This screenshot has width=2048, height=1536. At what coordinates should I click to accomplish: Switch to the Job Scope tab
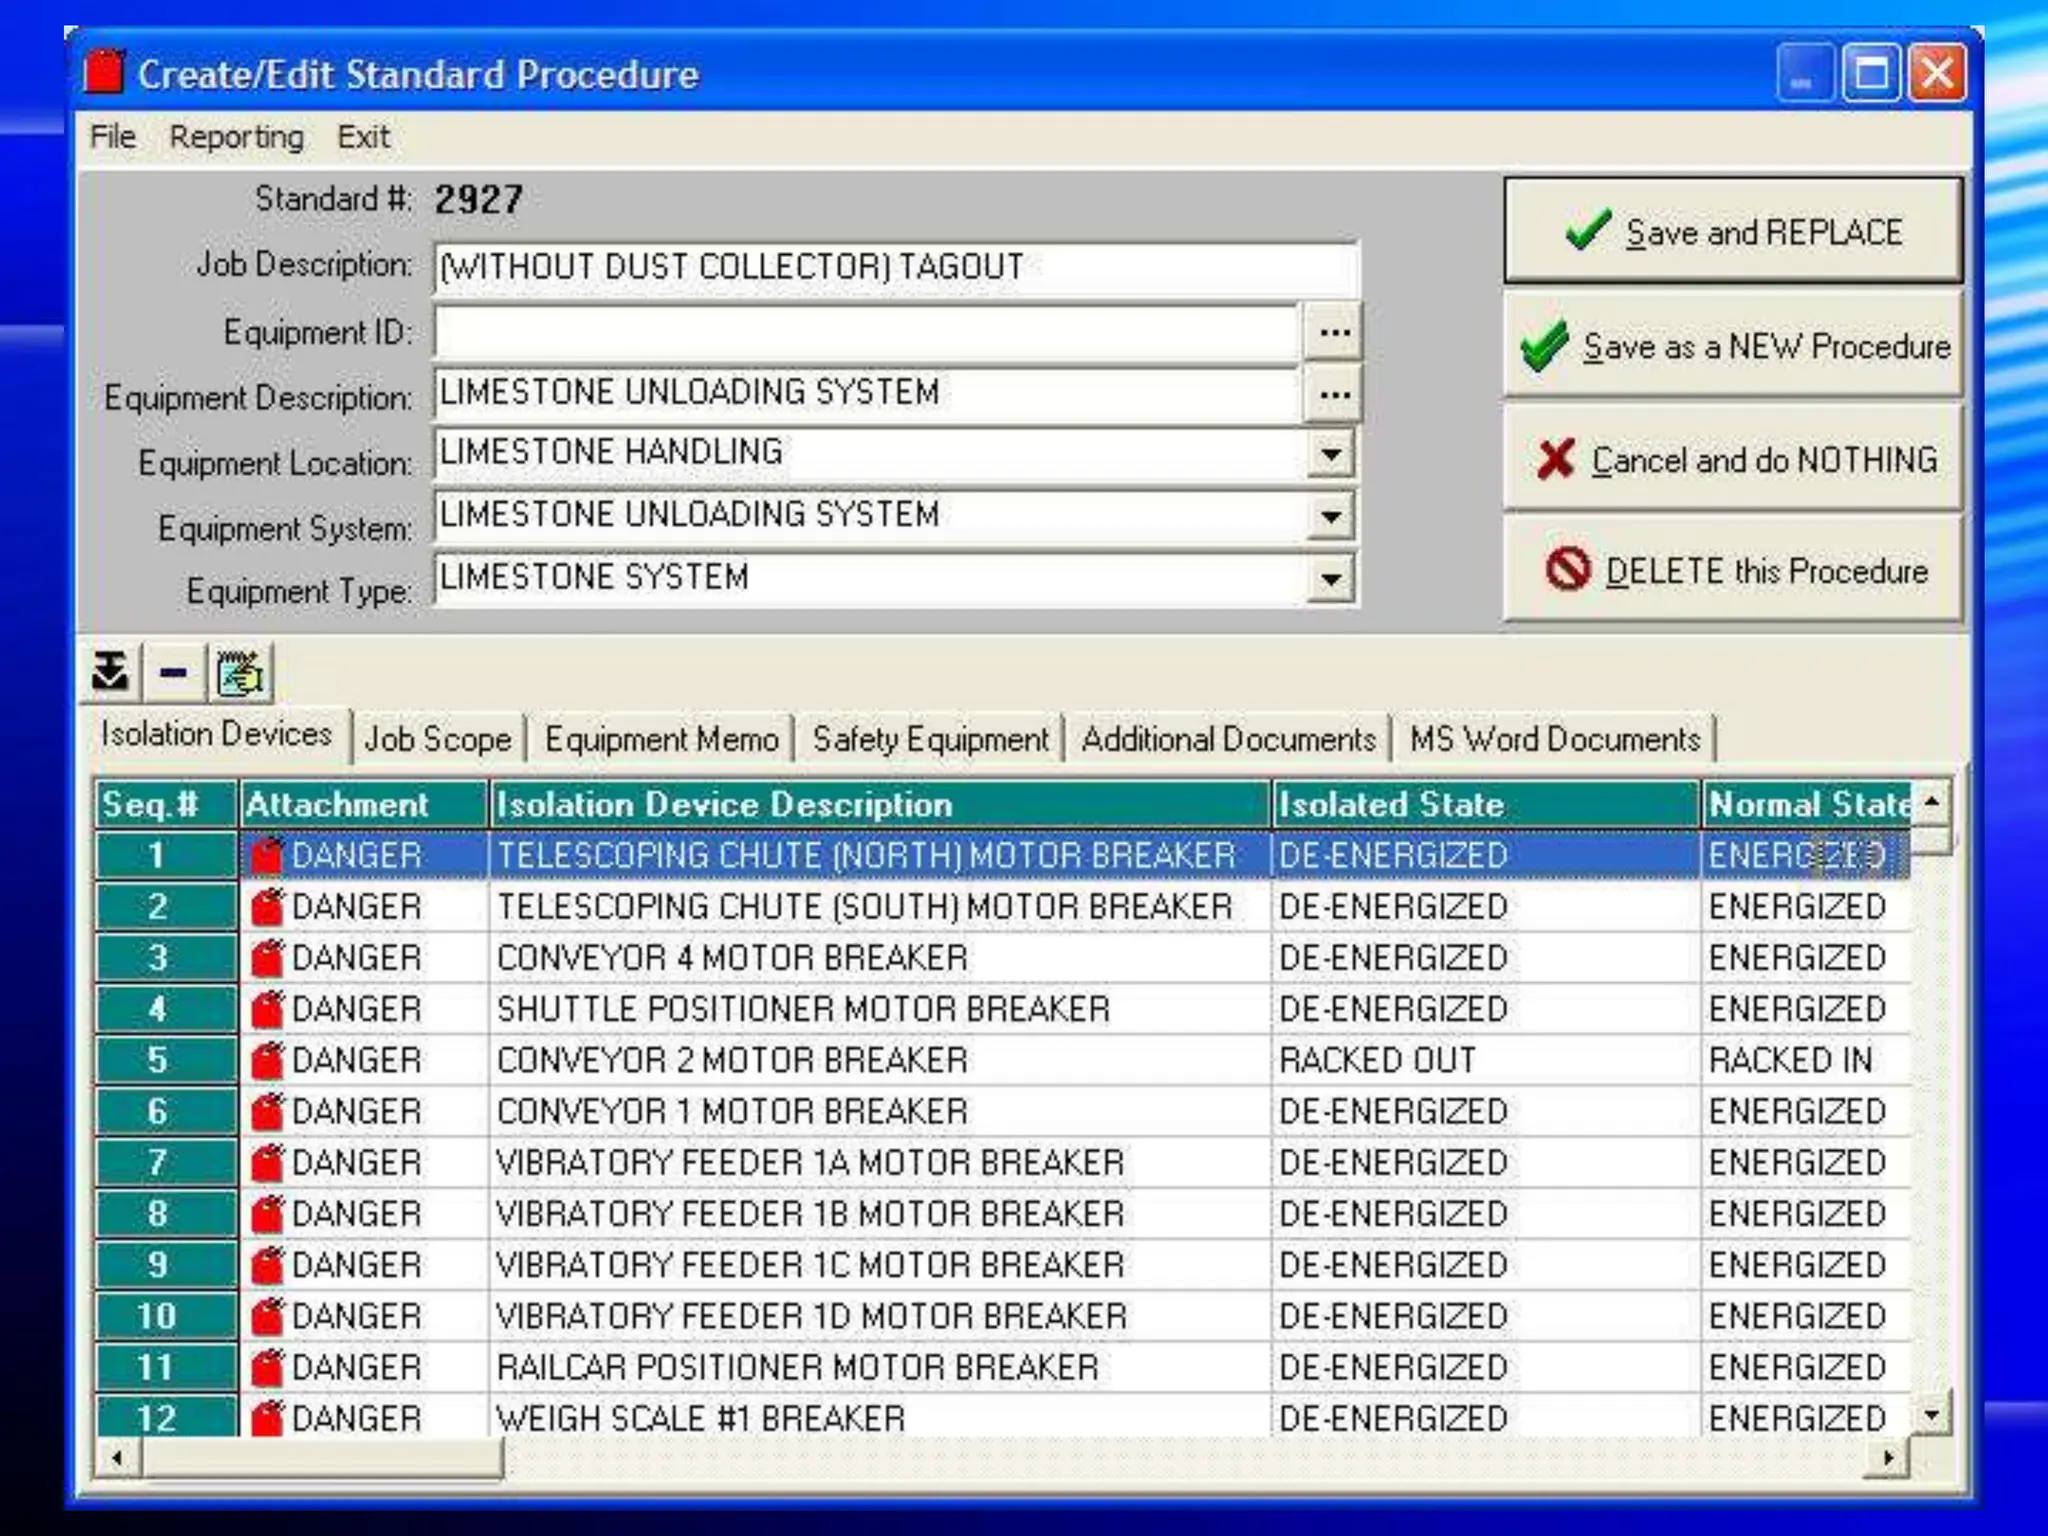[437, 739]
